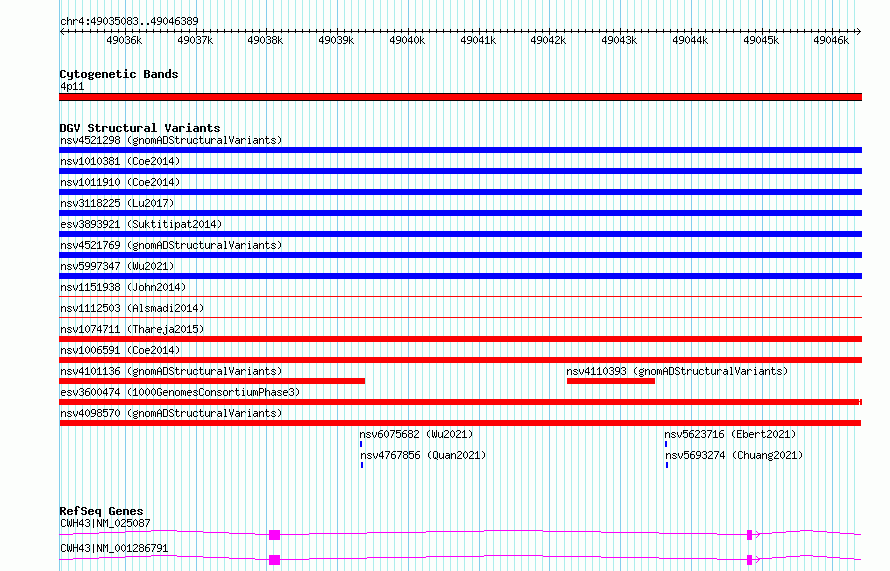890x571 pixels.
Task: Click the short red bar under nsv4110393
Action: pyautogui.click(x=611, y=381)
